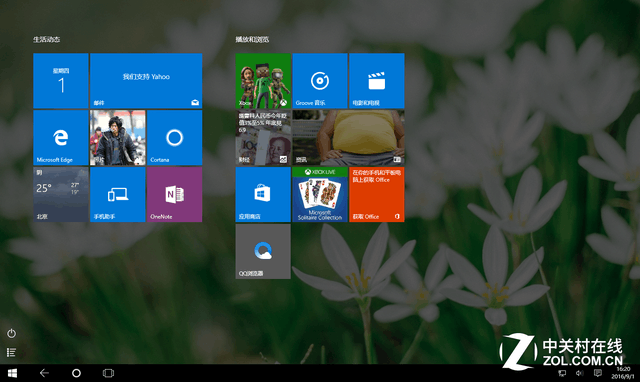The image size is (640, 382).
Task: Open the Mail tile with Yahoo text
Action: tap(146, 81)
